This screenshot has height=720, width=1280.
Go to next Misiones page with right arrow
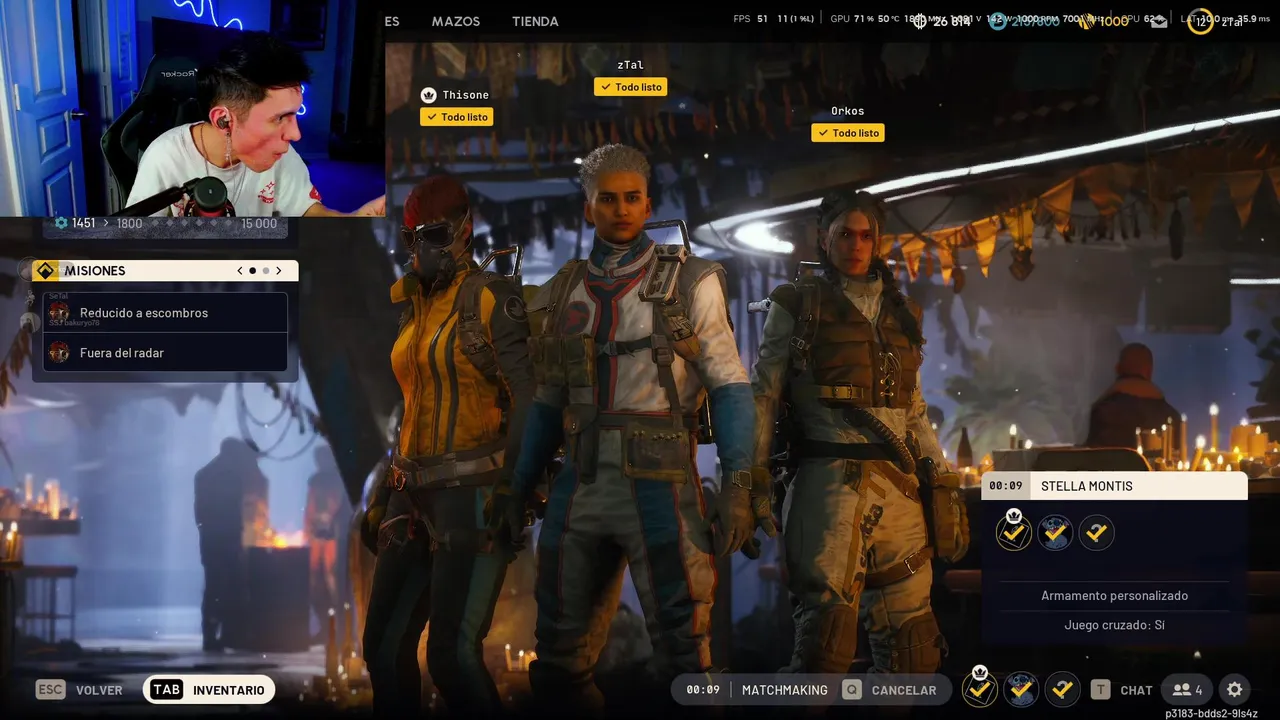[x=279, y=271]
